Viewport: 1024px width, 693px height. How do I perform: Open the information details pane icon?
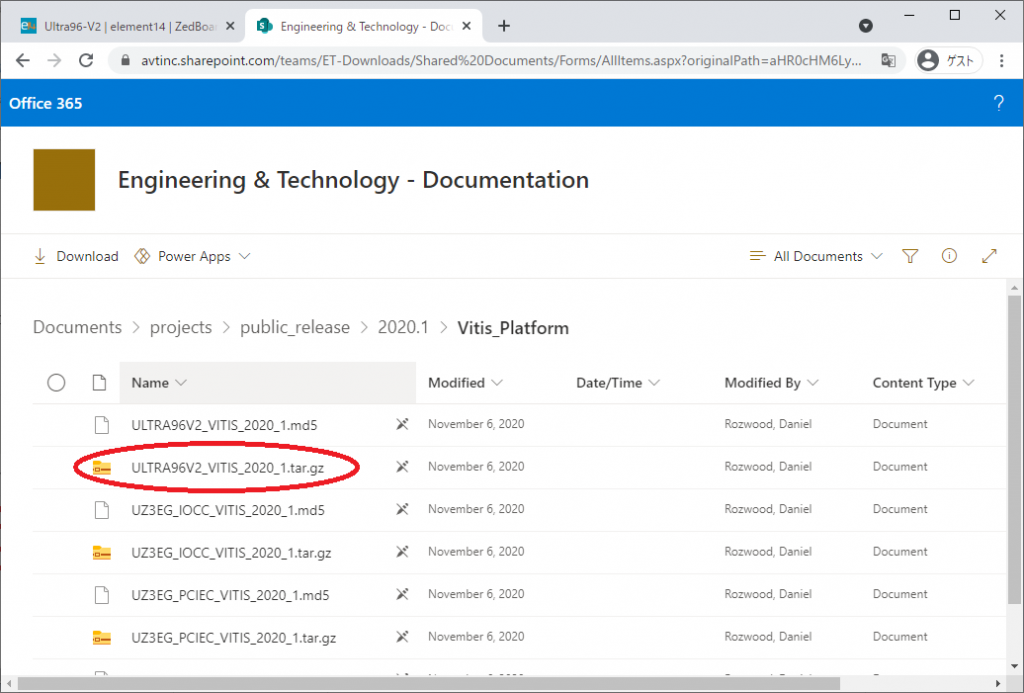pyautogui.click(x=949, y=256)
